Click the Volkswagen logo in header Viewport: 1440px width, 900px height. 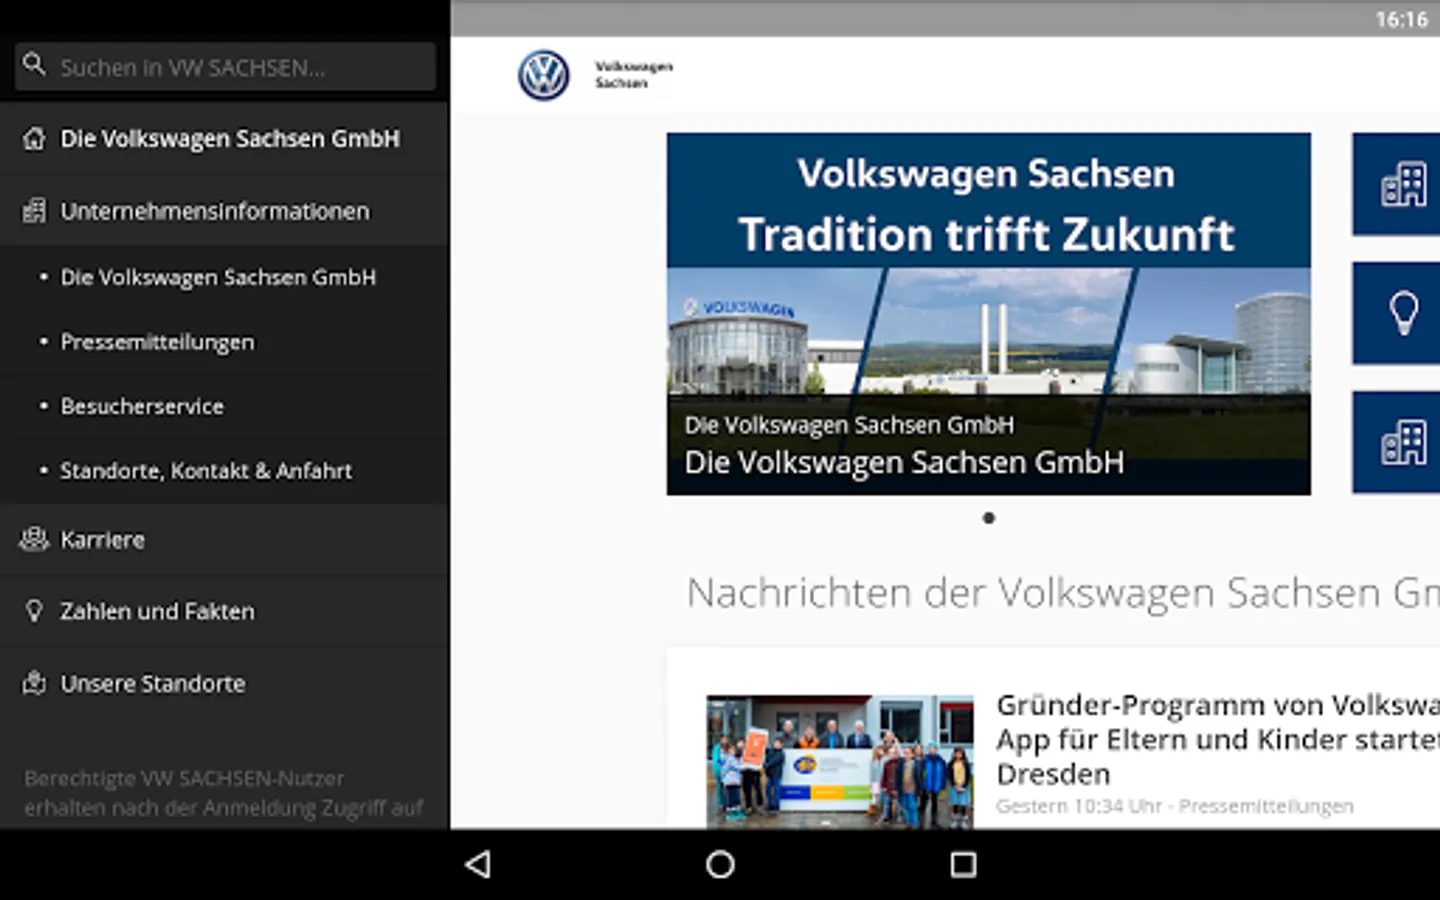coord(544,75)
